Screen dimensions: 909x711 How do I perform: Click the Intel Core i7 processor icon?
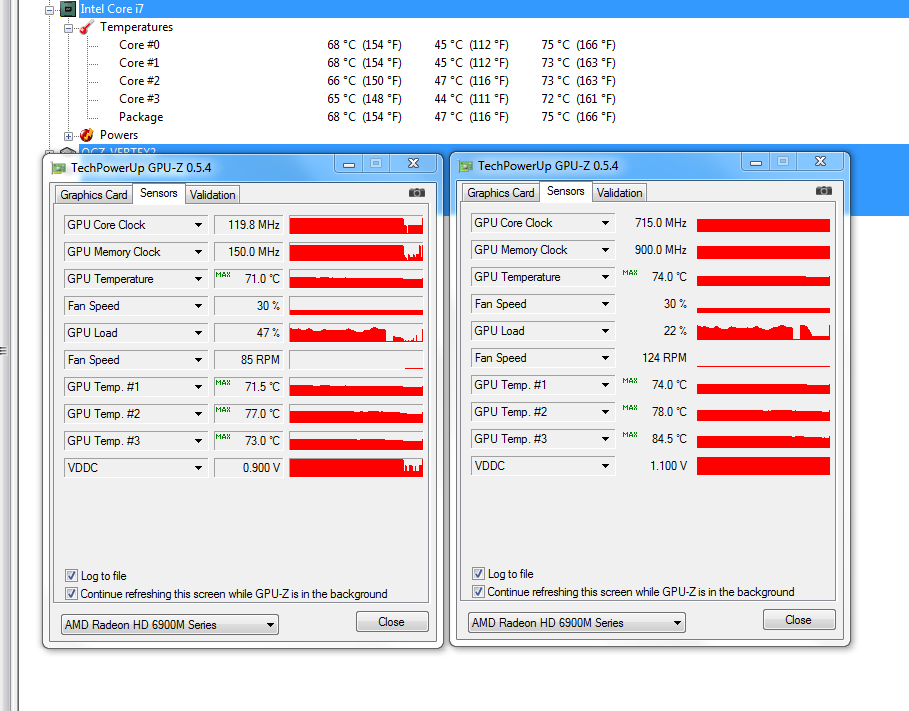tap(68, 9)
